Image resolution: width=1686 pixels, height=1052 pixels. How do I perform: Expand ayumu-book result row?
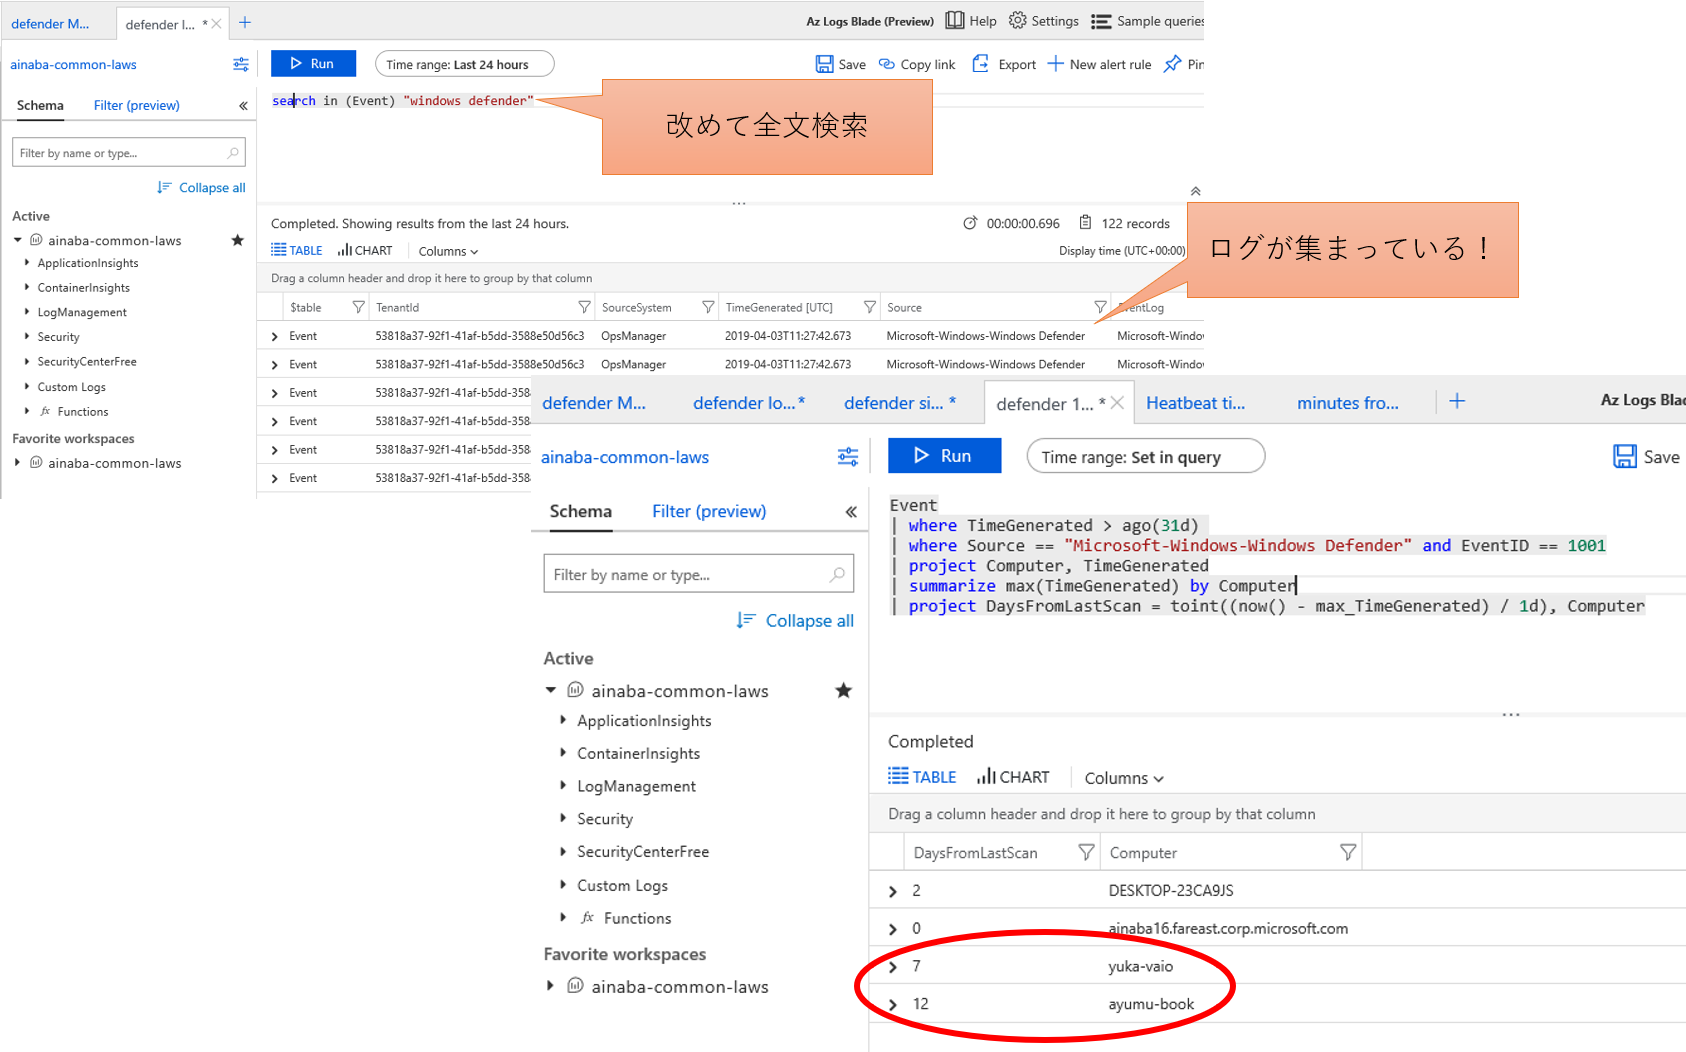[893, 1004]
